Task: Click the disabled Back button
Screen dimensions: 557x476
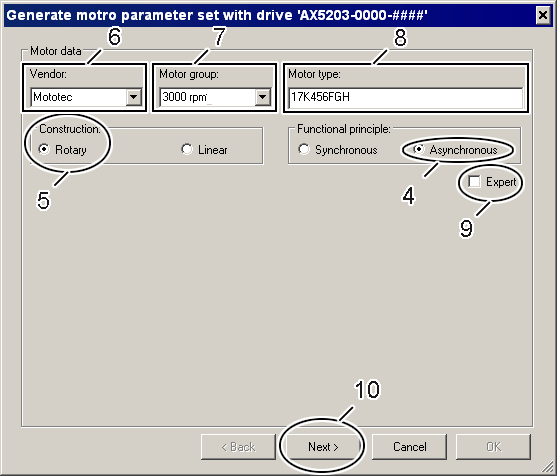Action: 238,447
